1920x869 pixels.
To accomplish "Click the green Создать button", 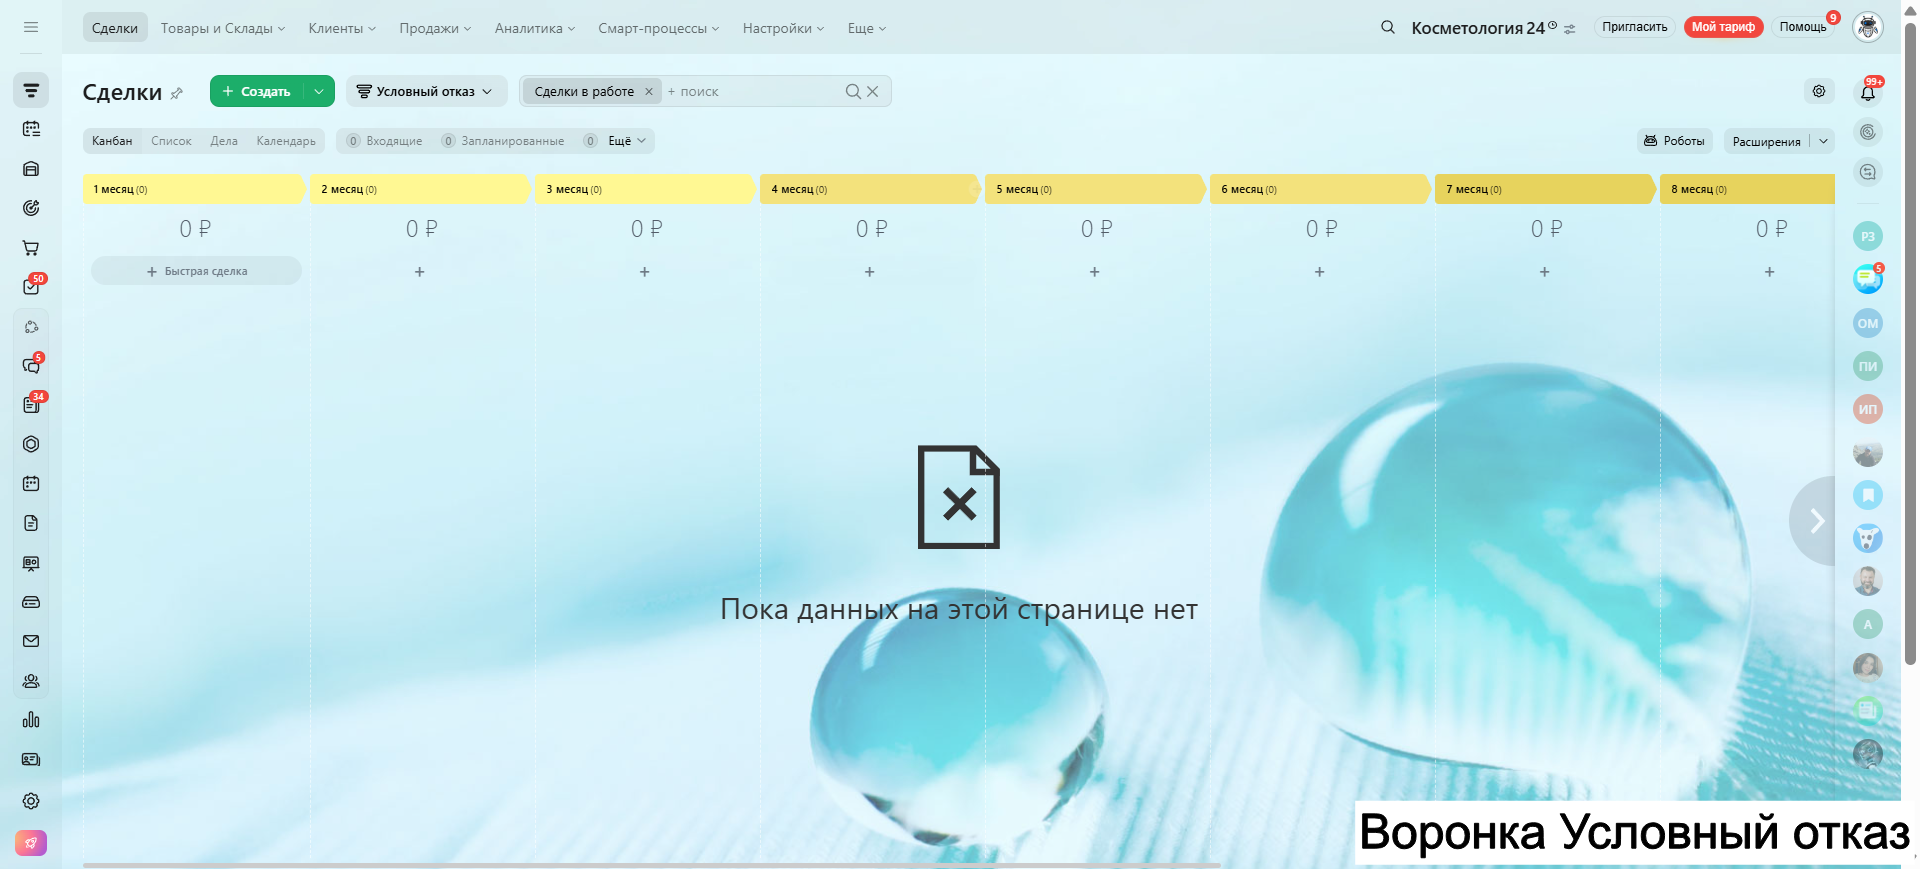I will point(256,91).
